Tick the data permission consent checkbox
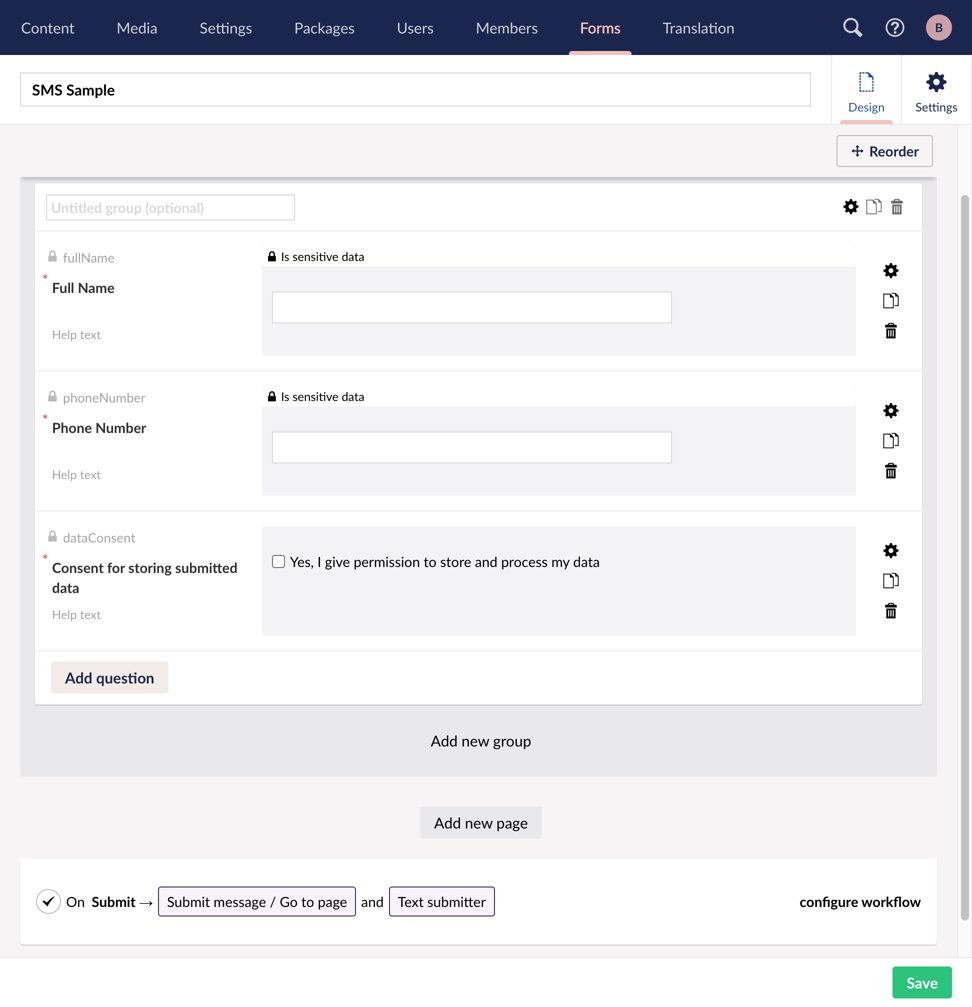 pyautogui.click(x=279, y=562)
